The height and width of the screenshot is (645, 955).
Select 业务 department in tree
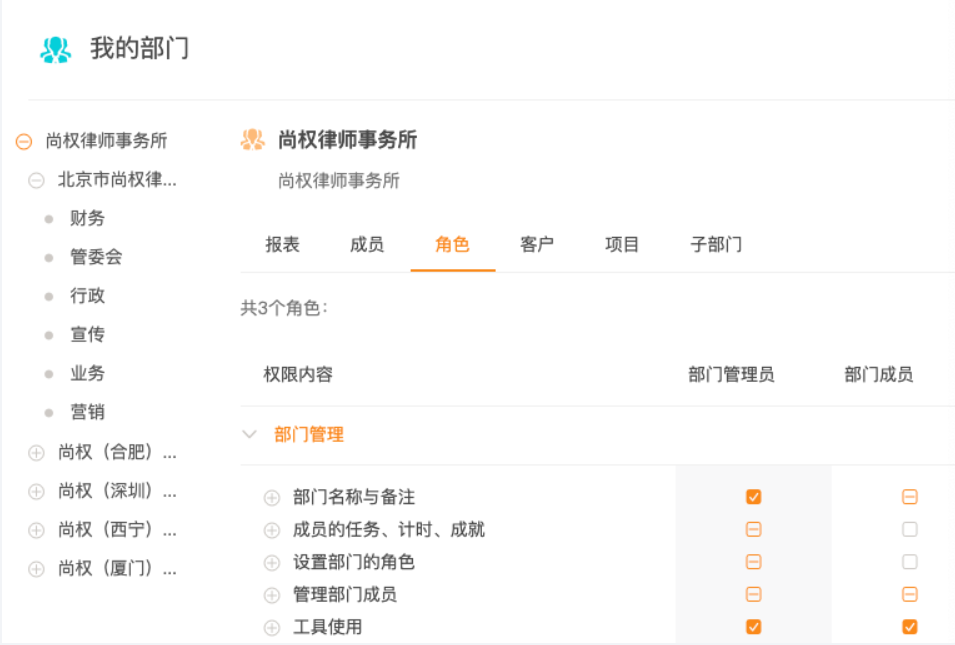click(x=87, y=373)
